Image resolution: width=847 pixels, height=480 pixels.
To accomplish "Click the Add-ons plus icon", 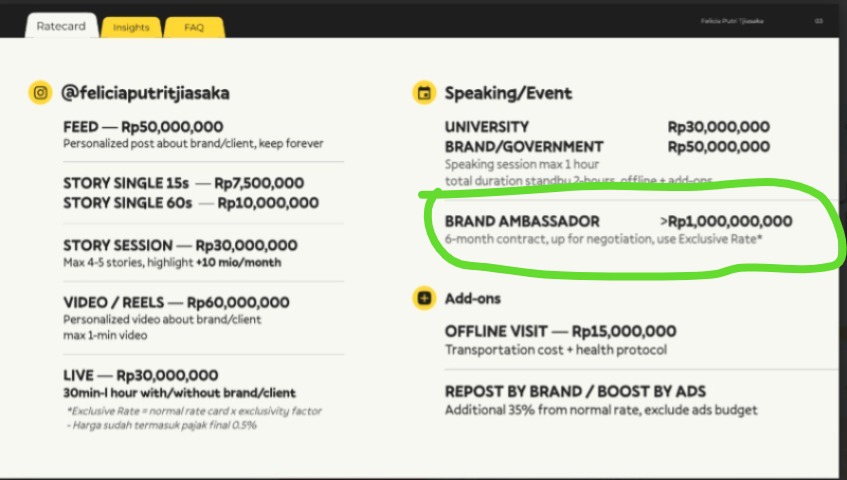I will [424, 298].
